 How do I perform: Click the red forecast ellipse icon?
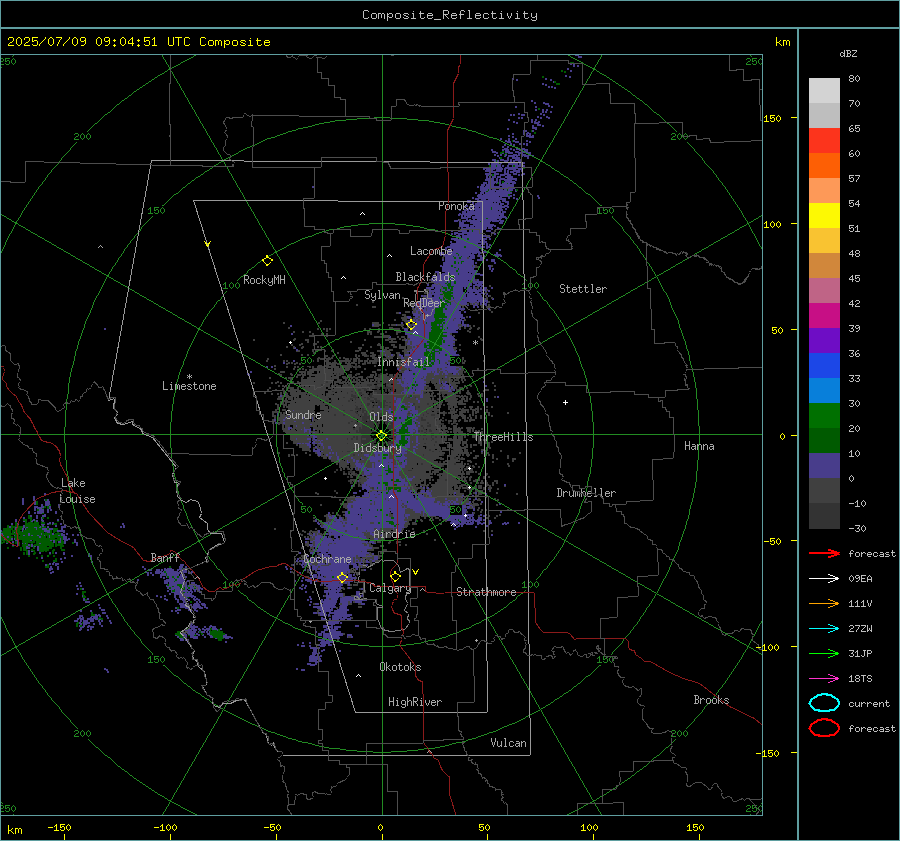point(824,728)
